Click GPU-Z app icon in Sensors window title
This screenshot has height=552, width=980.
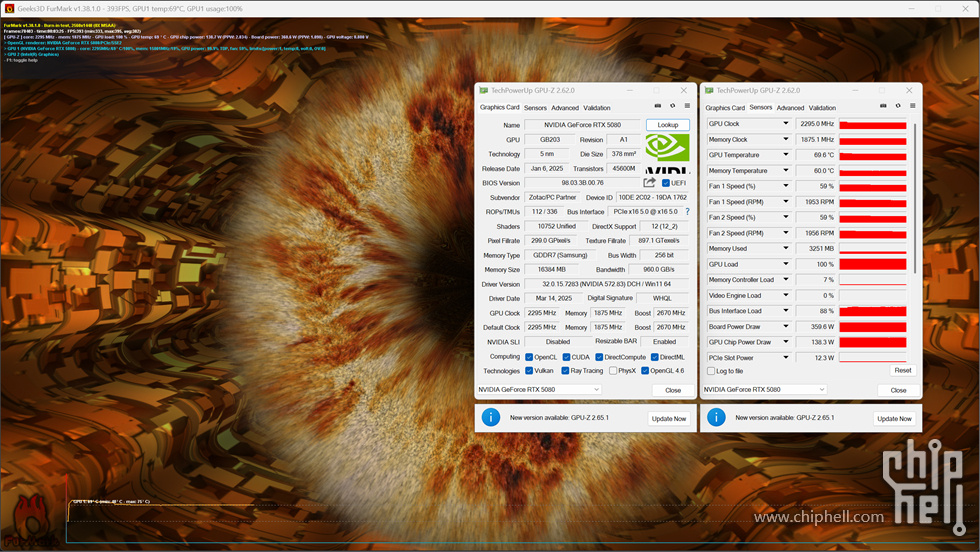point(709,91)
